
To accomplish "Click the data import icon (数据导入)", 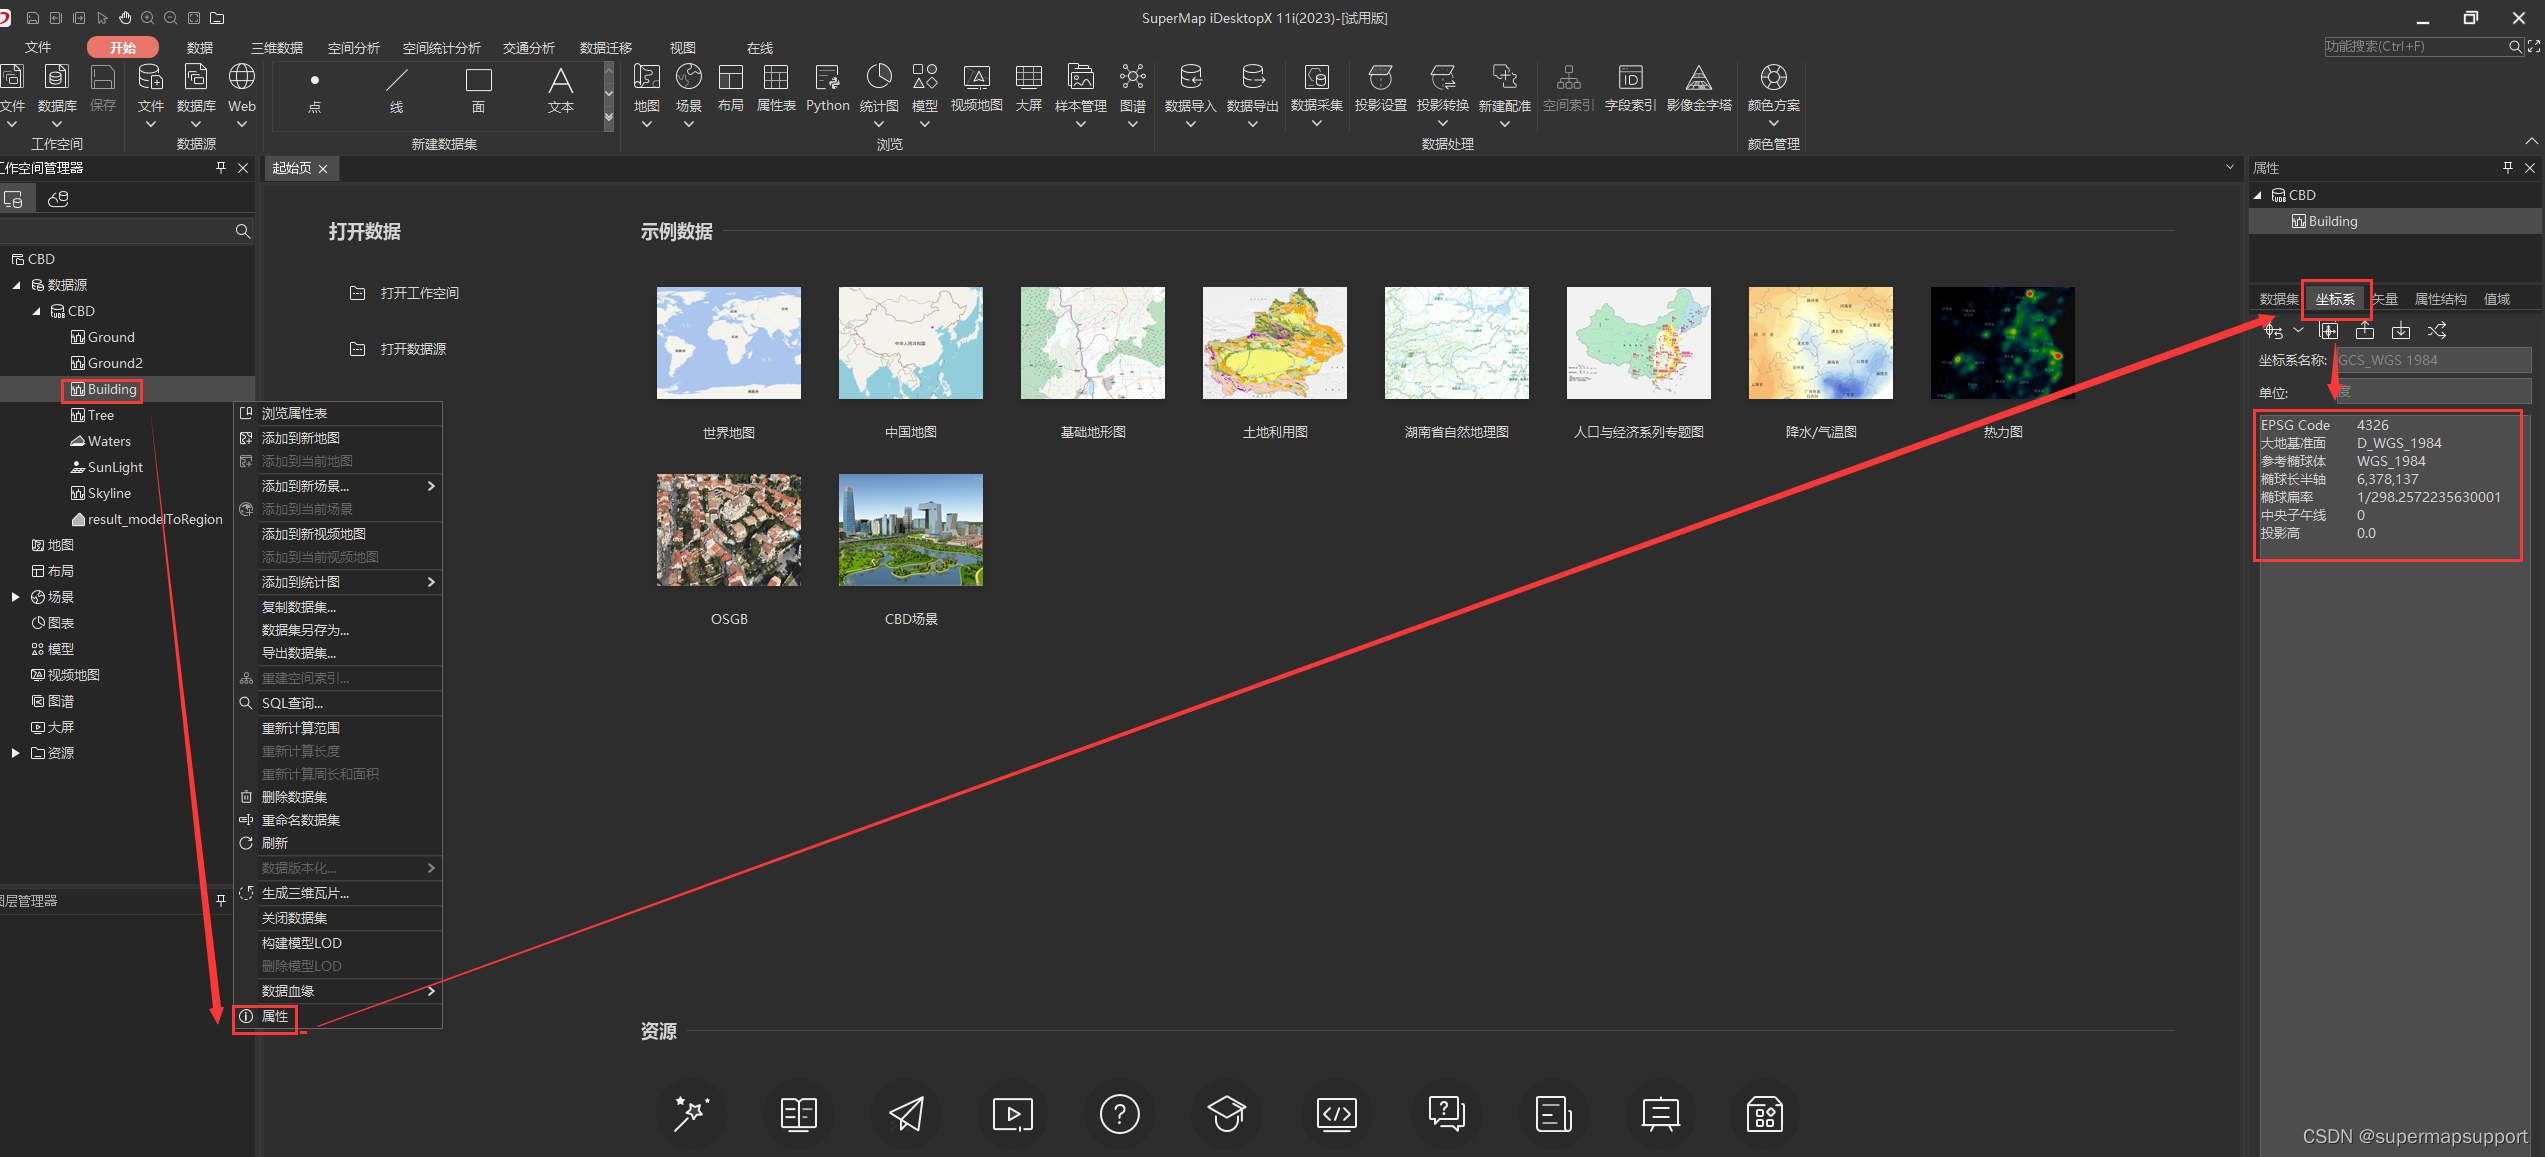I will tap(1190, 87).
